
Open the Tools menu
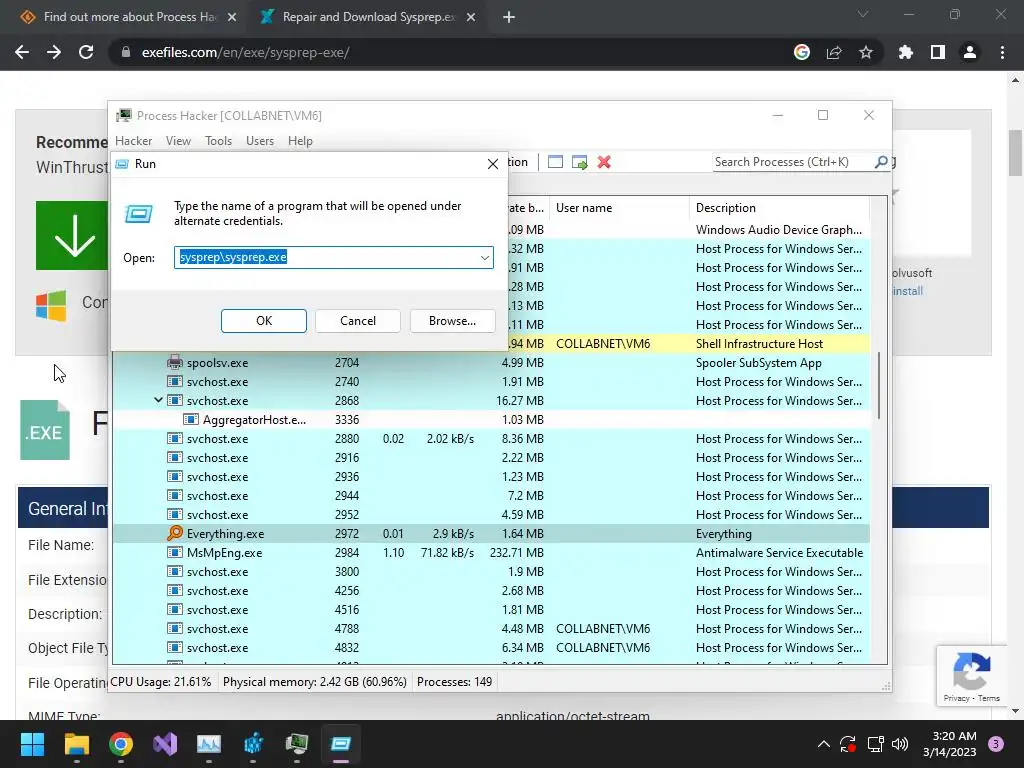(x=218, y=141)
